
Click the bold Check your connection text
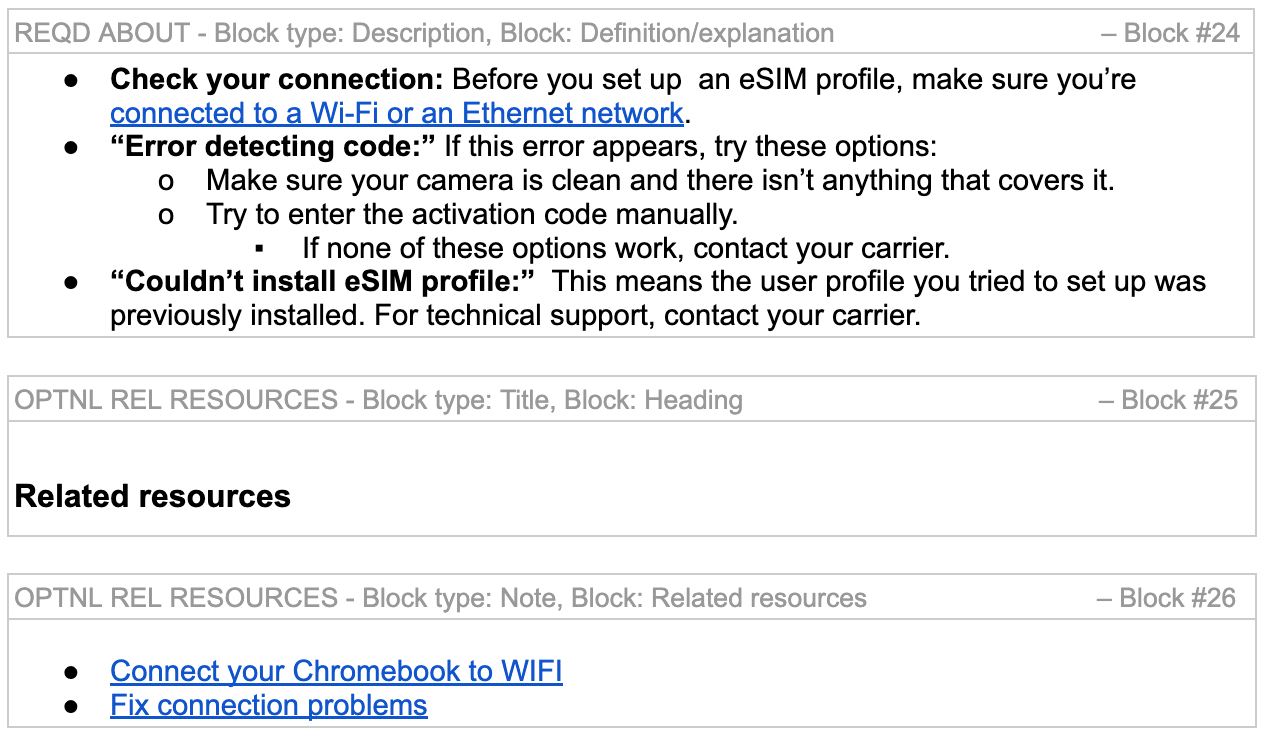click(276, 79)
